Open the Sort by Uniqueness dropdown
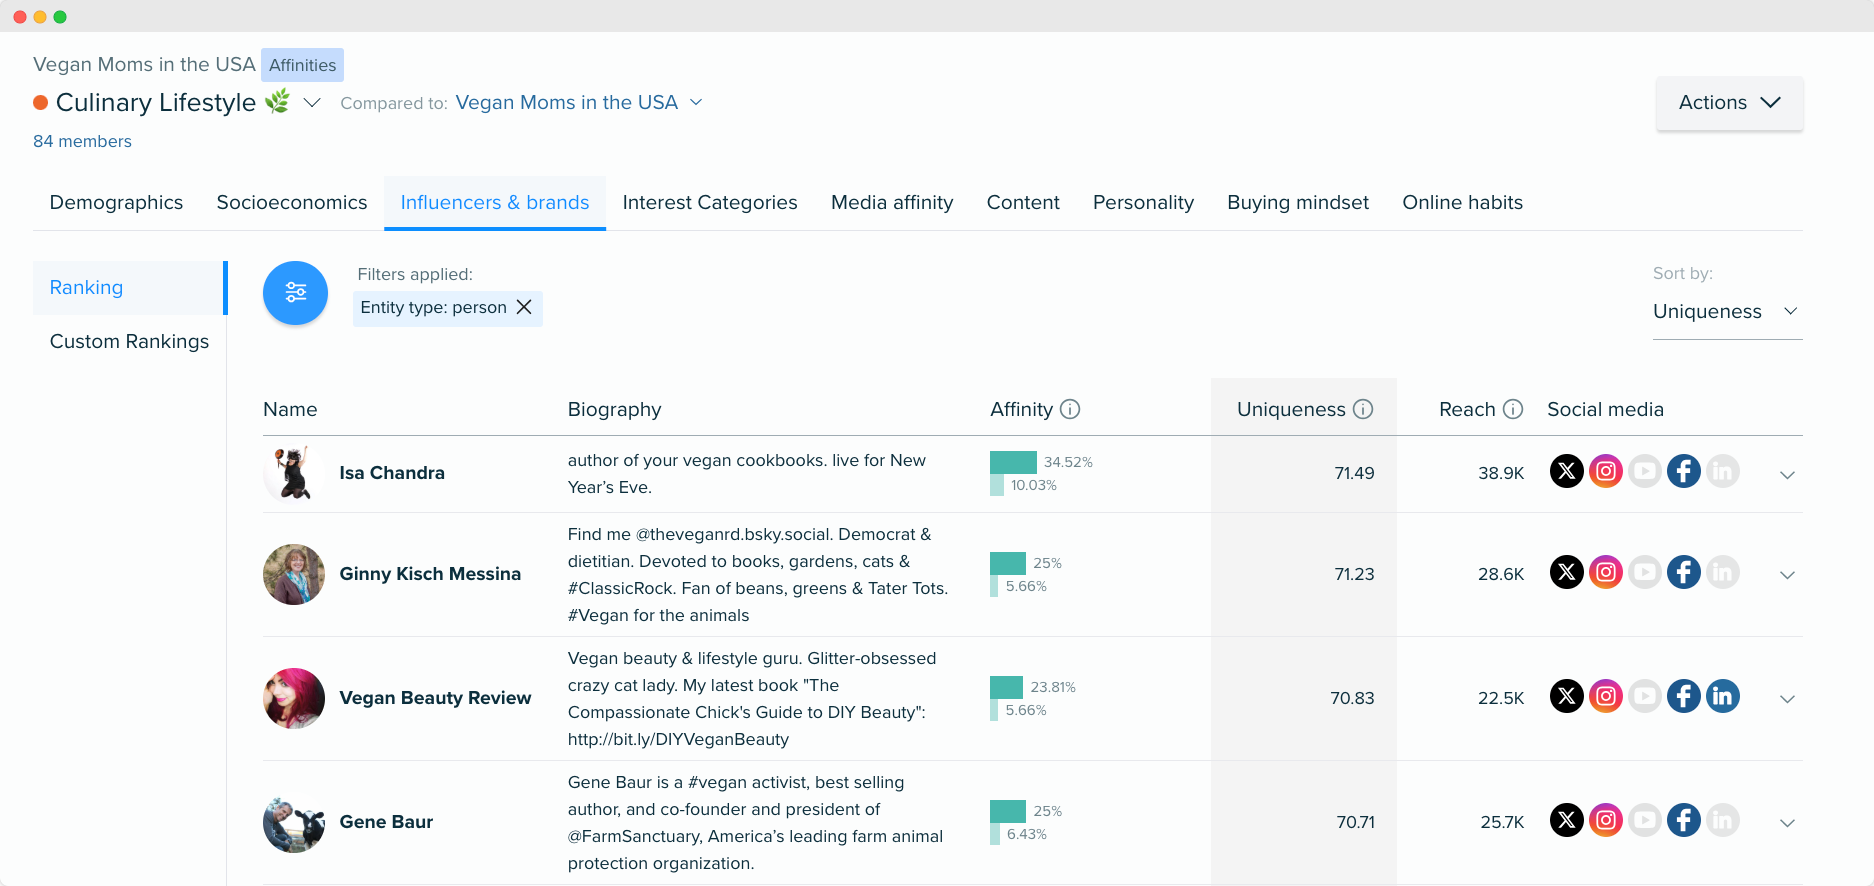The width and height of the screenshot is (1874, 886). coord(1727,312)
